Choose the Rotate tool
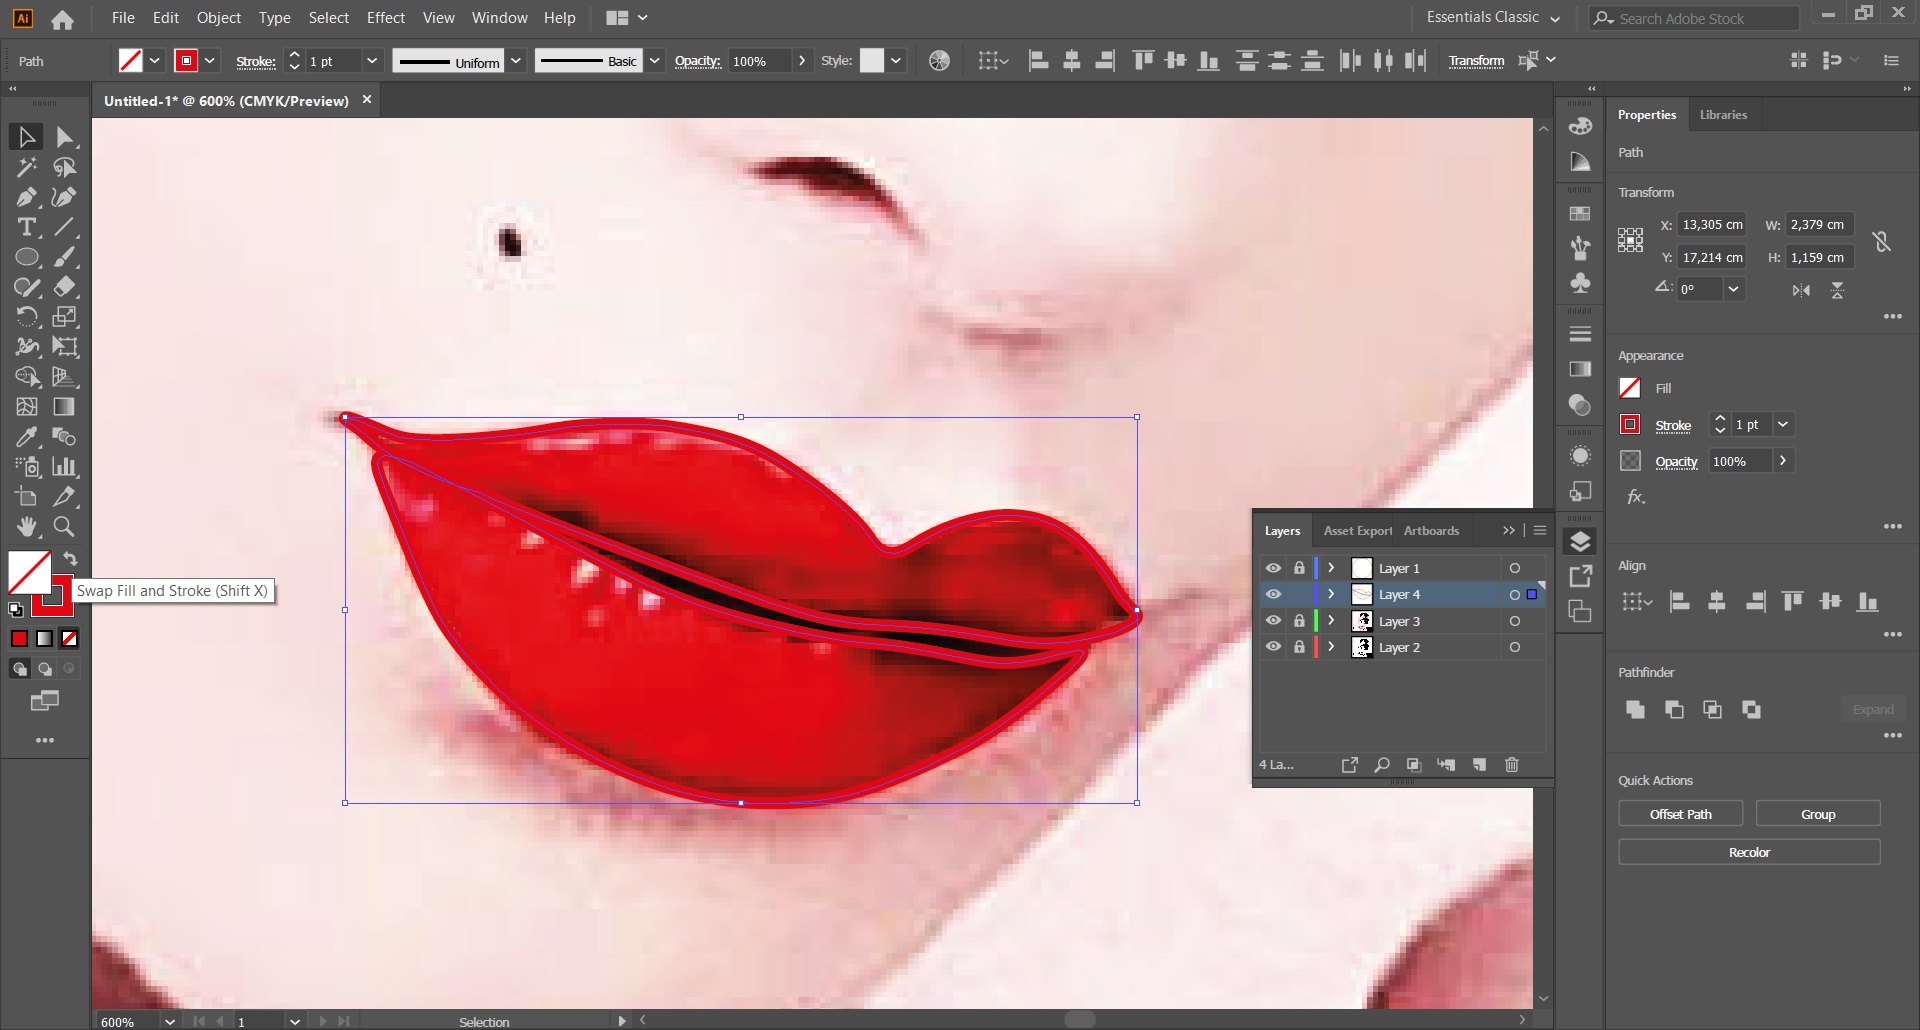1920x1030 pixels. pyautogui.click(x=26, y=317)
